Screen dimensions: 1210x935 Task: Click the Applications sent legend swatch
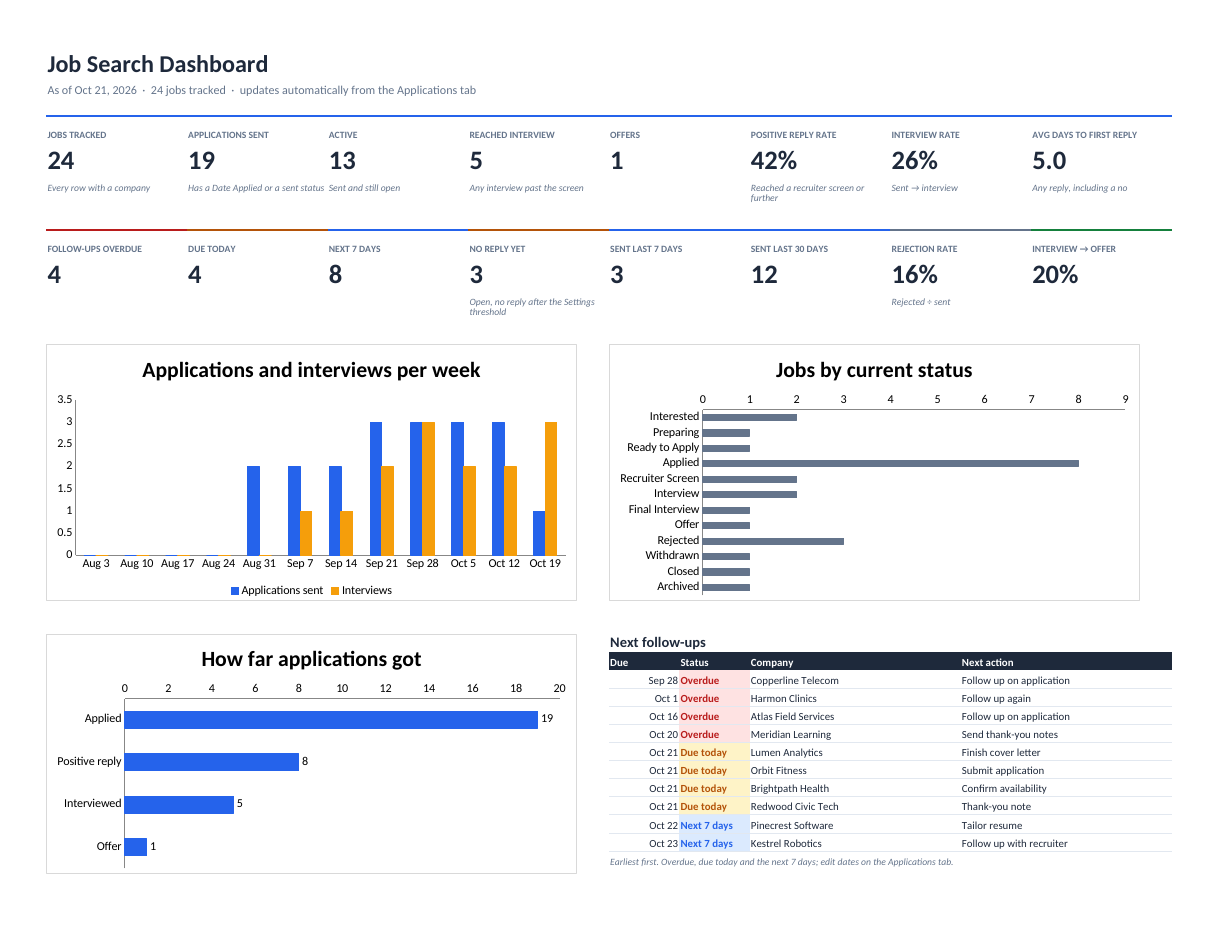click(x=235, y=591)
